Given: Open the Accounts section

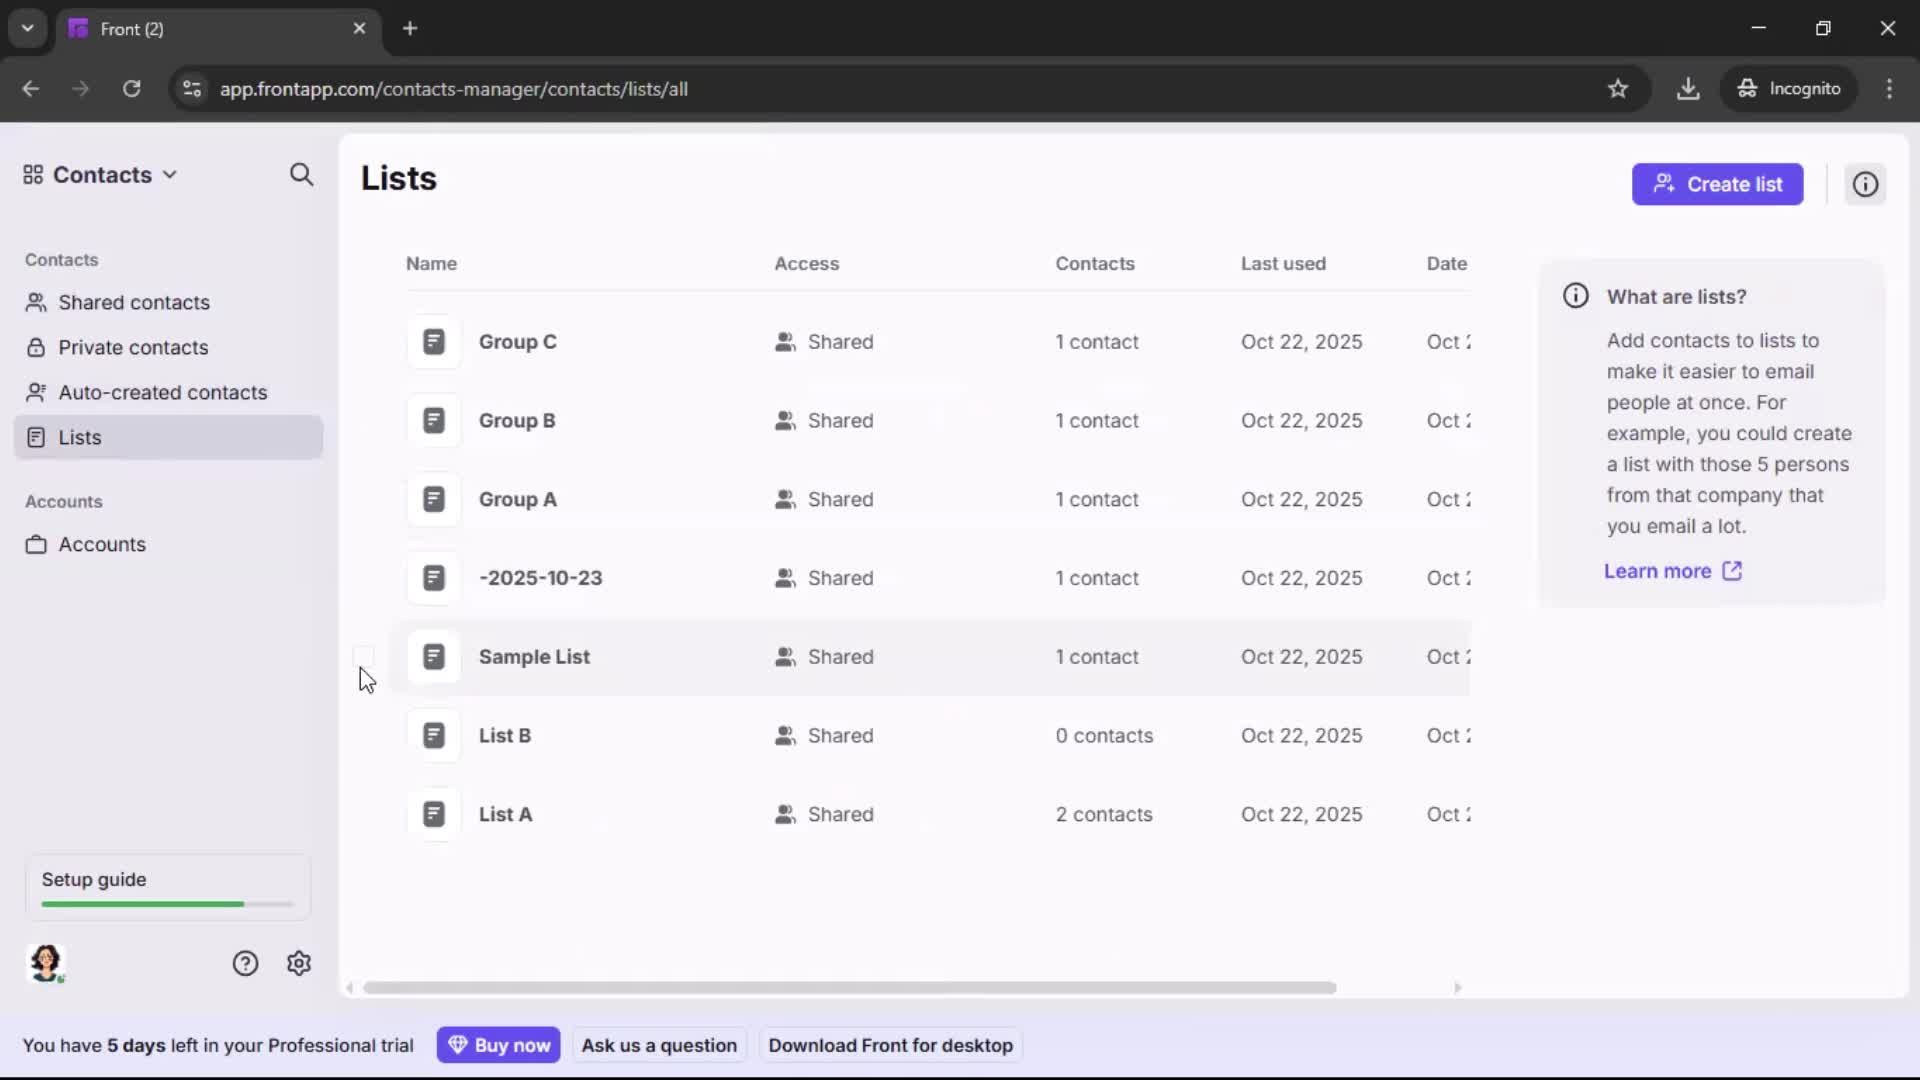Looking at the screenshot, I should click(x=101, y=545).
